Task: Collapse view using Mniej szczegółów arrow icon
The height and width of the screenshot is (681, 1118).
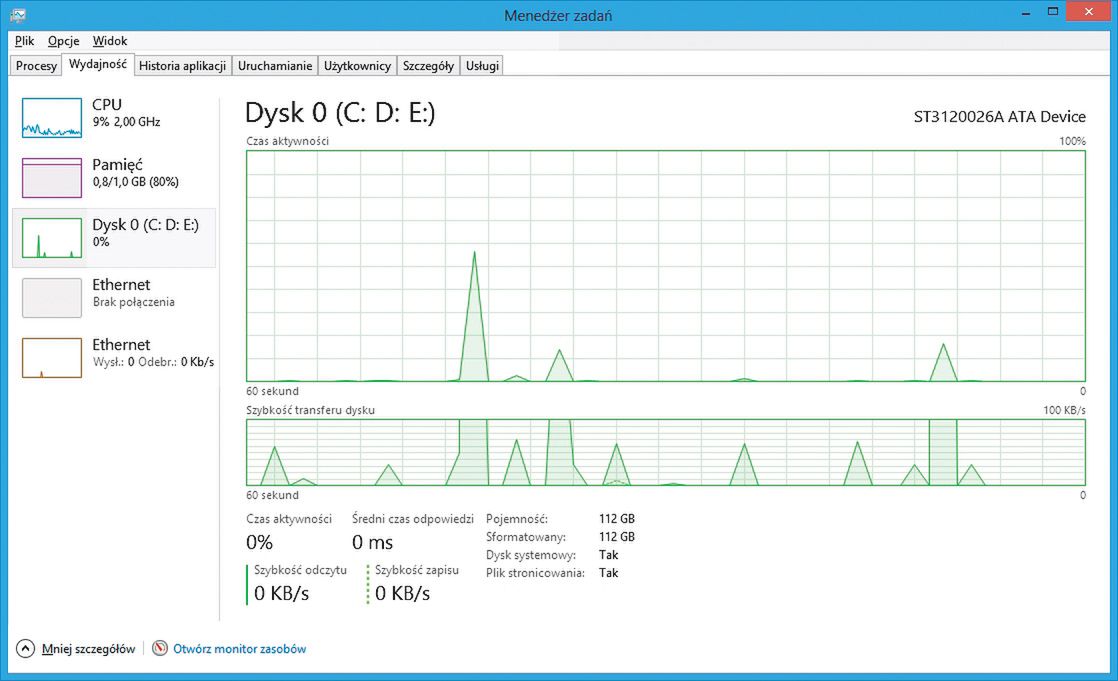Action: tap(25, 648)
